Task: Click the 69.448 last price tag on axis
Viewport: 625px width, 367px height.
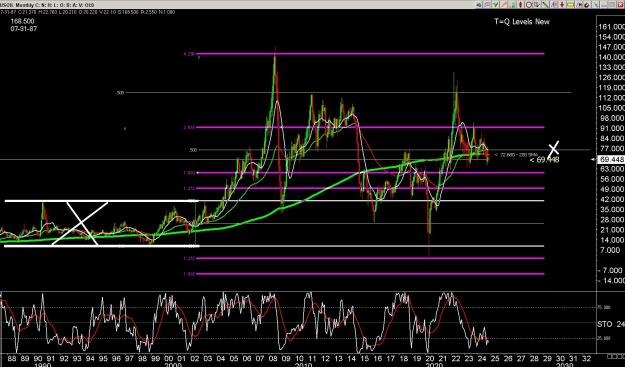Action: pyautogui.click(x=611, y=159)
